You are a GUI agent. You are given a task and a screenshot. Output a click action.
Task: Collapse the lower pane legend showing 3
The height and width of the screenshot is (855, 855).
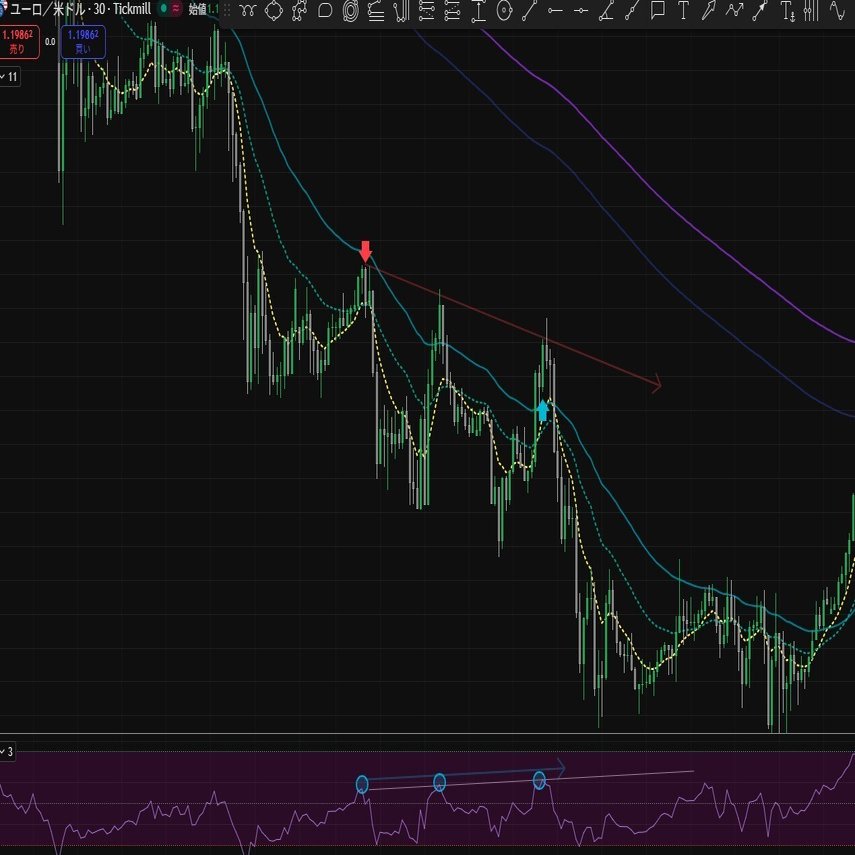[7, 751]
